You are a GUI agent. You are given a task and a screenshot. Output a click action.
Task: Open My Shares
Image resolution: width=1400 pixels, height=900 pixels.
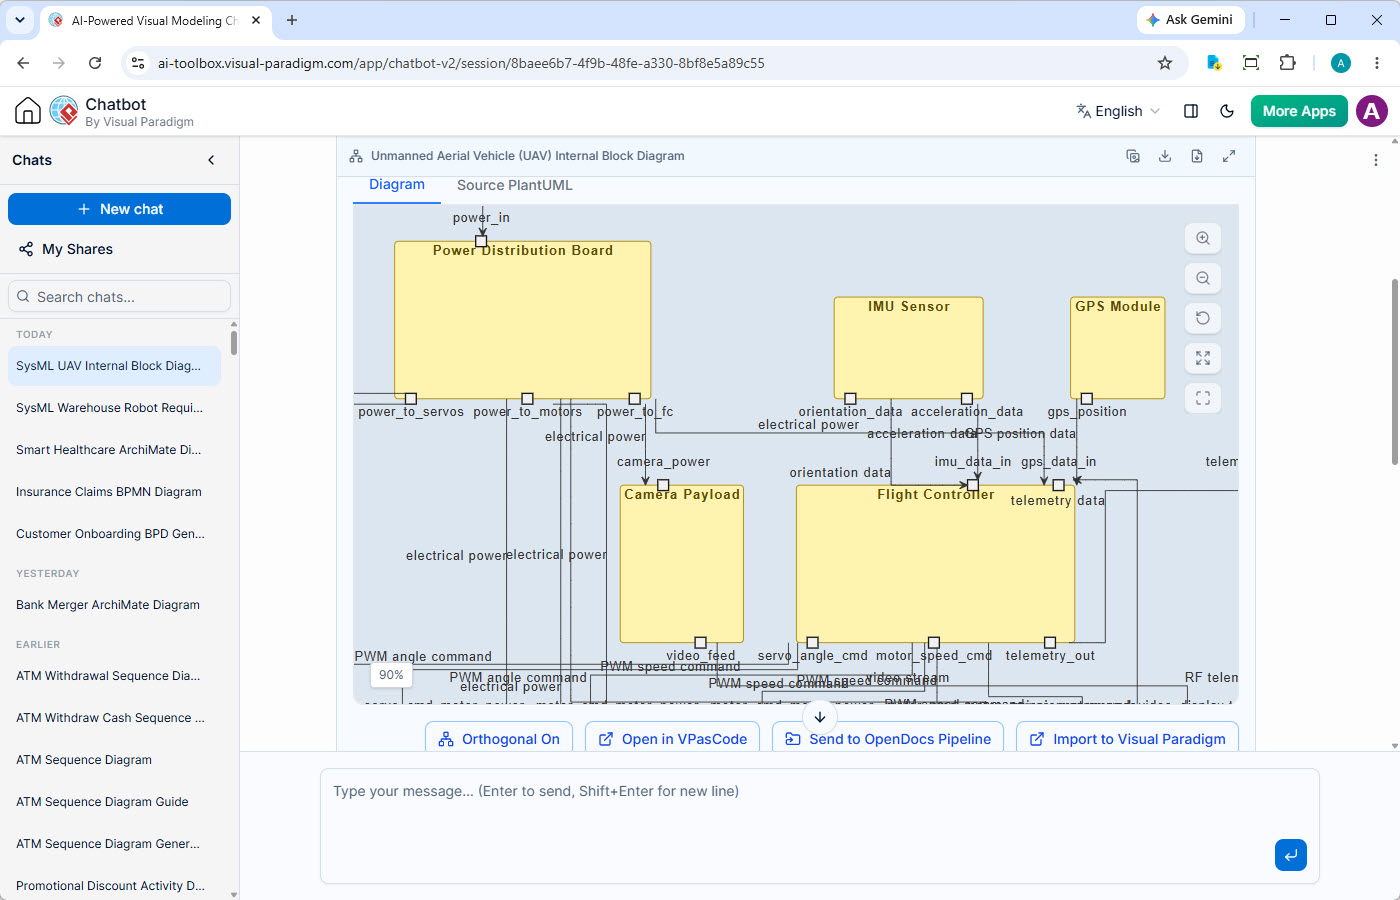[x=66, y=249]
